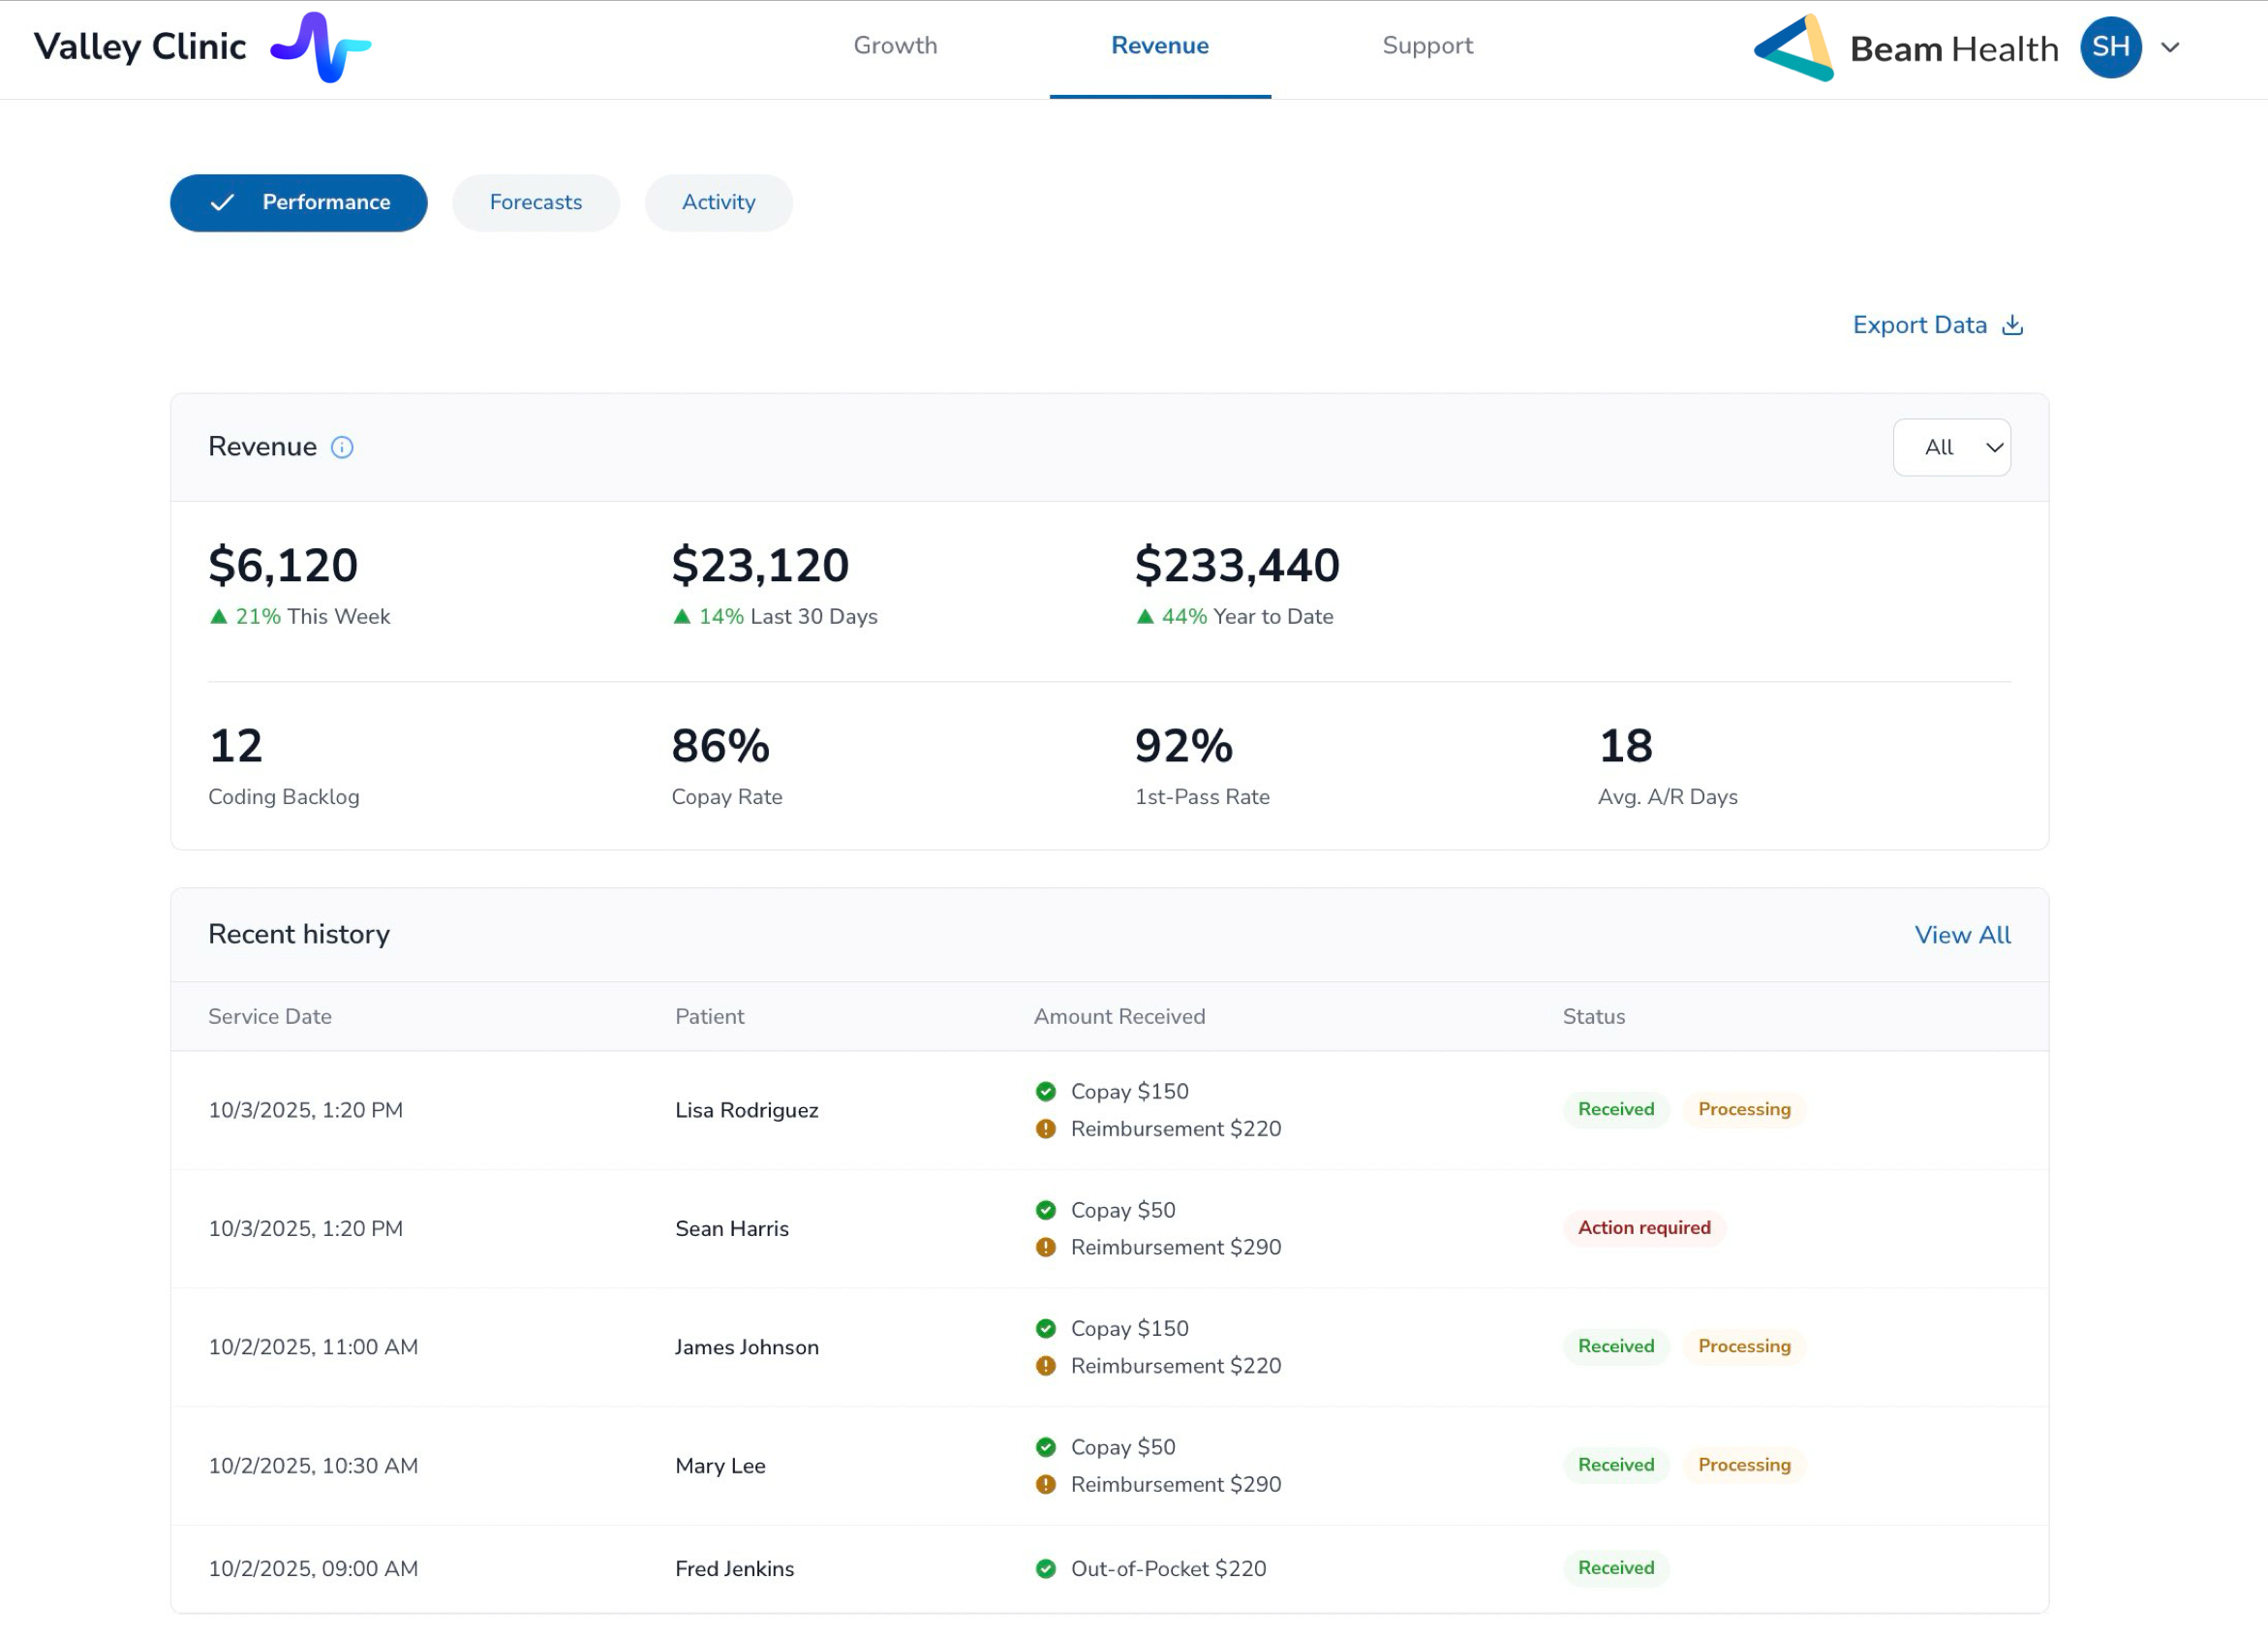Switch to the Forecasts chip
Image resolution: width=2268 pixels, height=1639 pixels.
536,203
